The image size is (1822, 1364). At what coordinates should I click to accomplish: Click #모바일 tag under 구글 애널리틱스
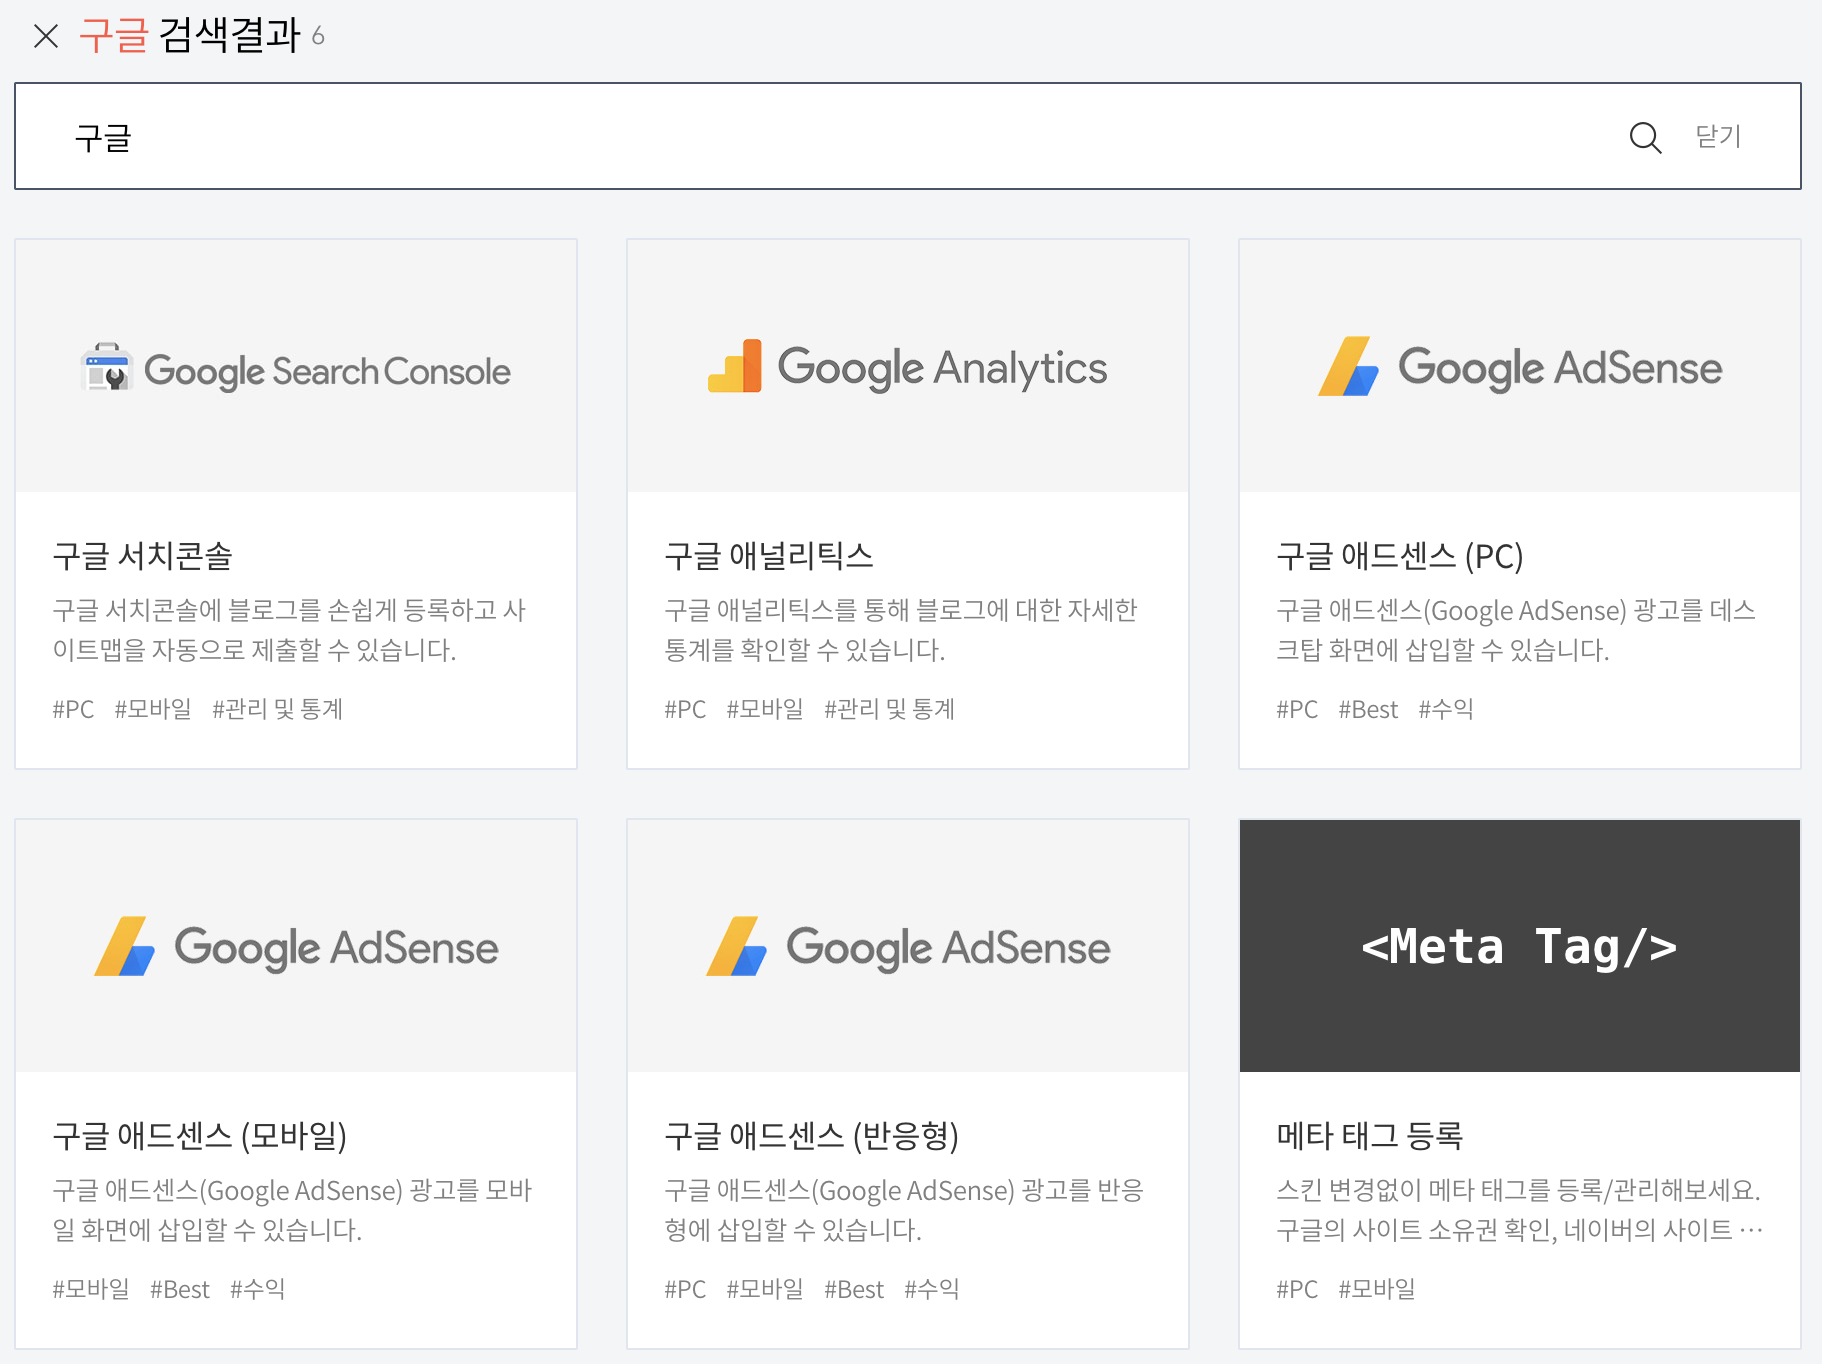pyautogui.click(x=765, y=709)
